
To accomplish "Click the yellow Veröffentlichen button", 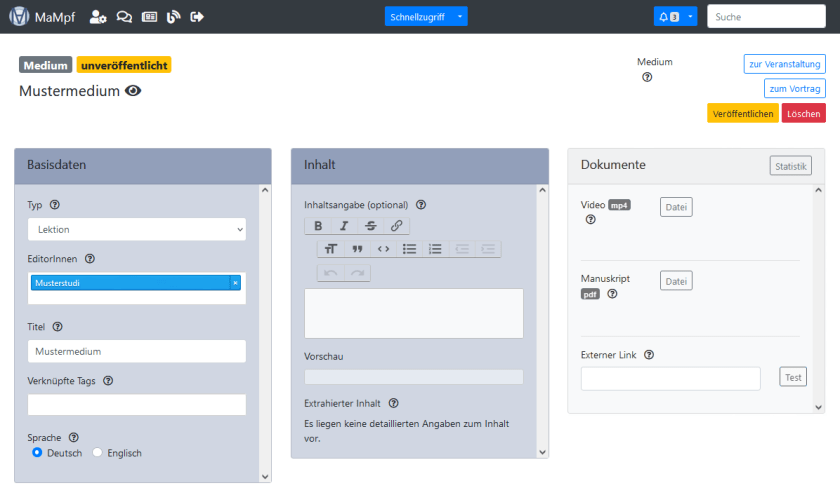I will point(742,114).
